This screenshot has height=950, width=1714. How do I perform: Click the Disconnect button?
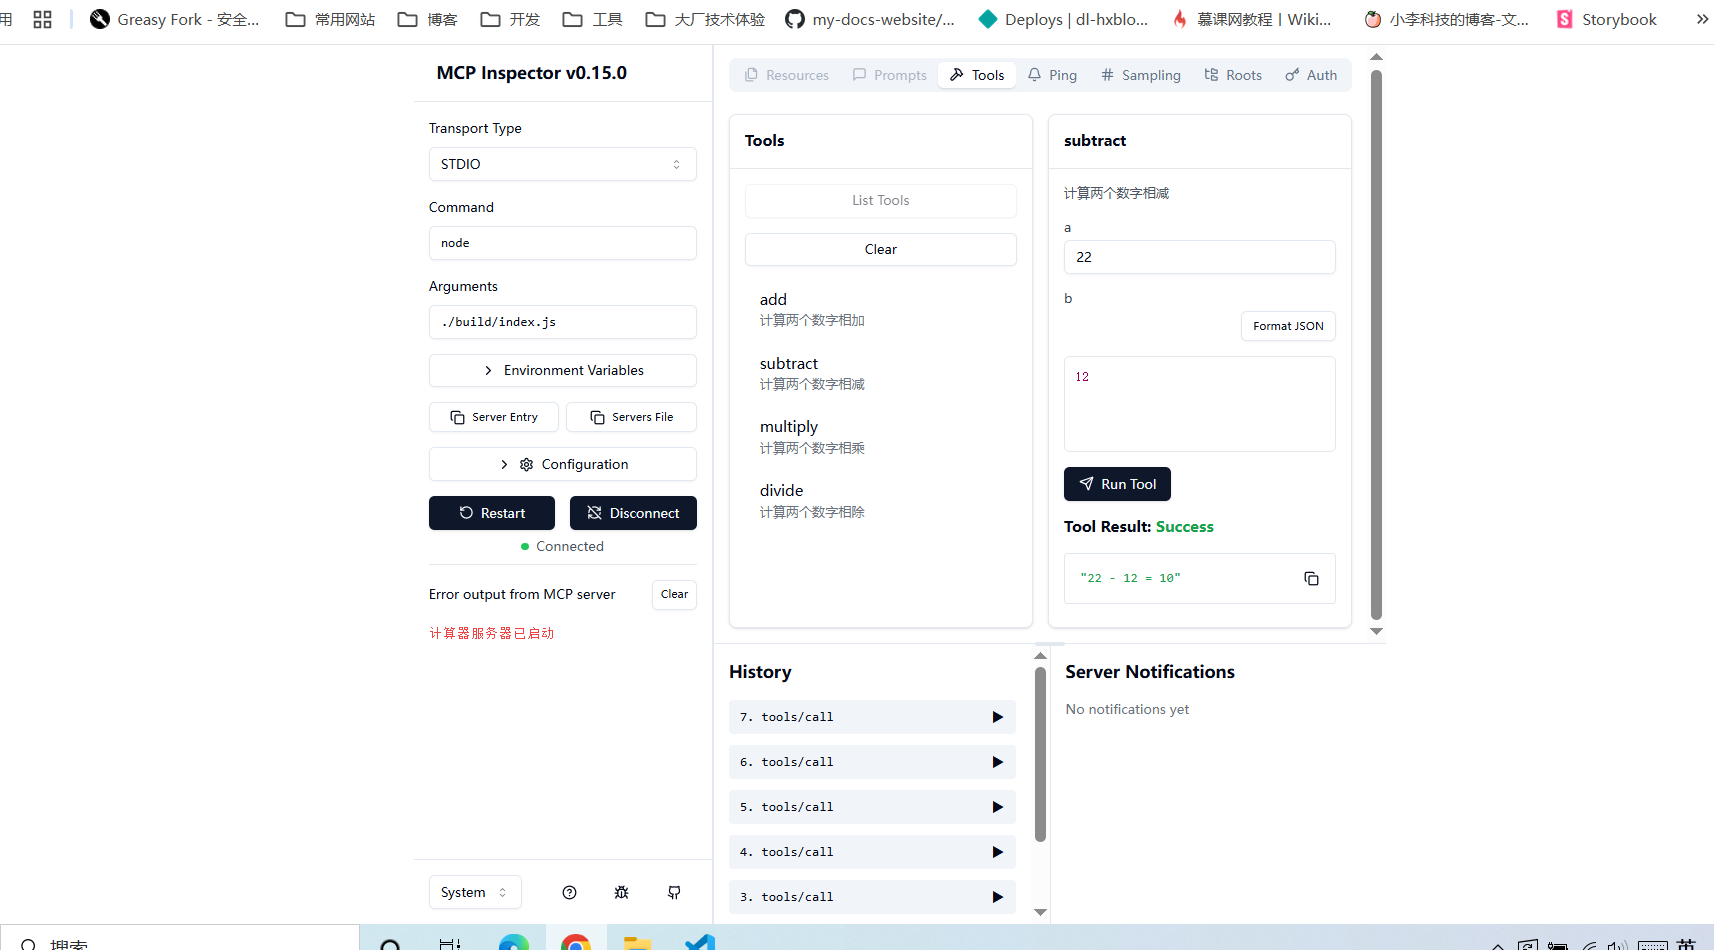click(633, 513)
